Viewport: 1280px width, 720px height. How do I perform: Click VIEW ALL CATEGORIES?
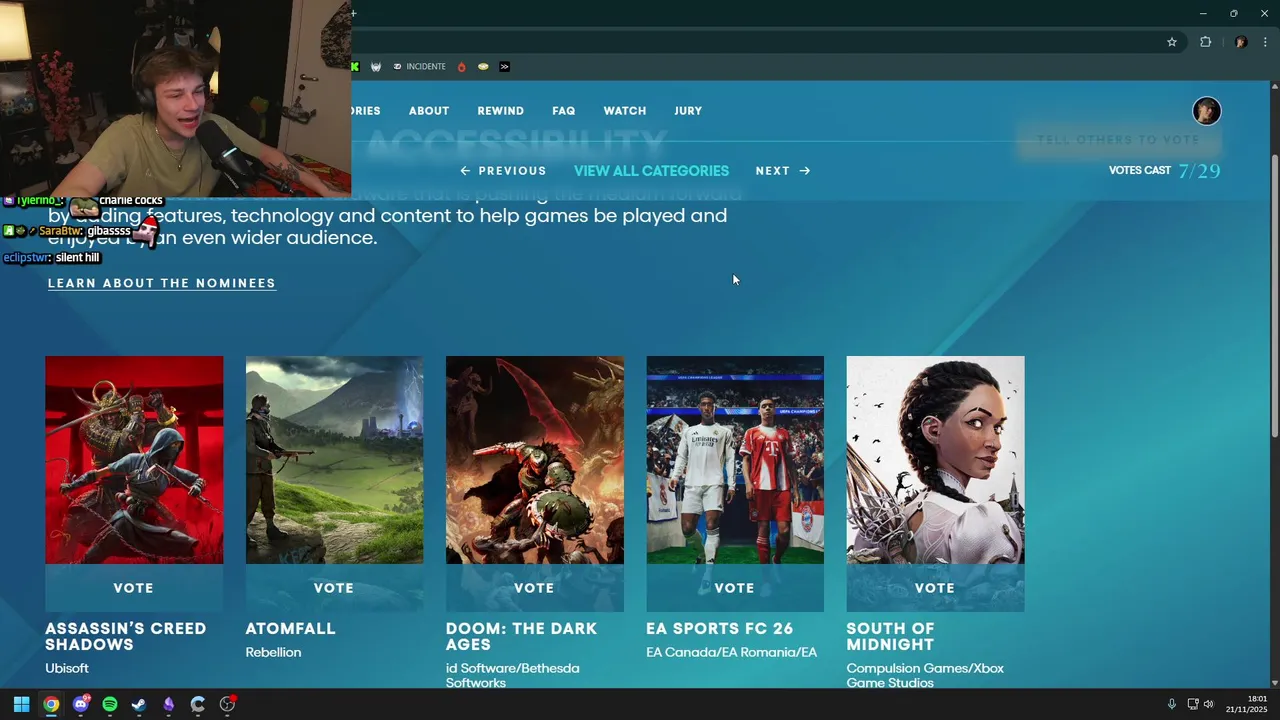[x=651, y=171]
